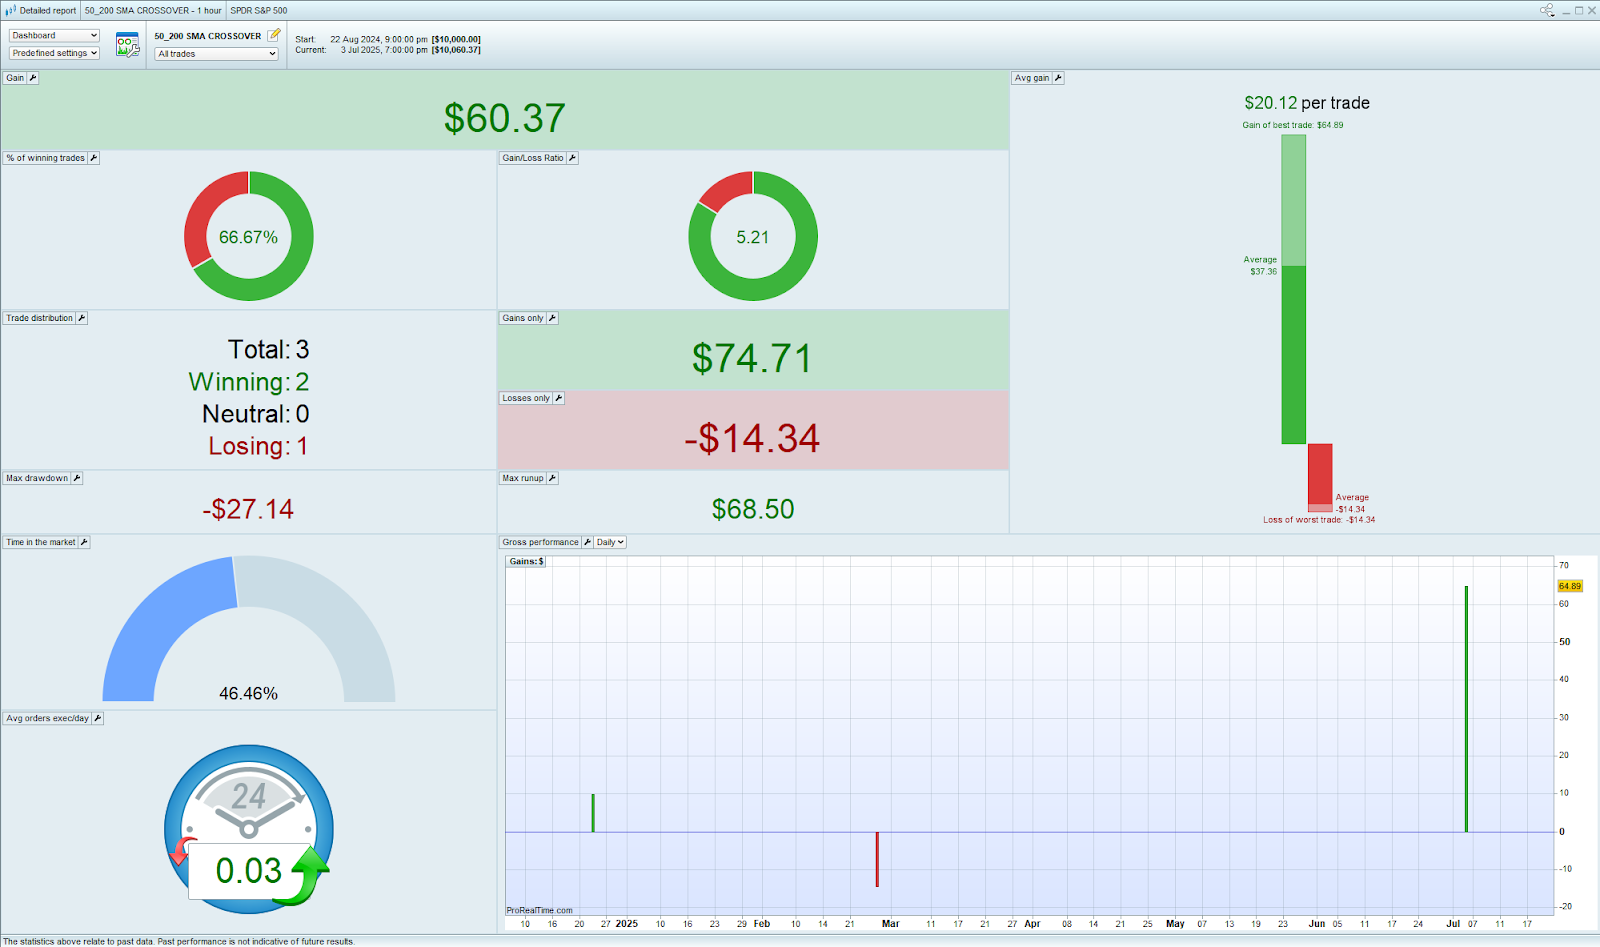Click the 'Neutral: 0' trade count

(256, 414)
